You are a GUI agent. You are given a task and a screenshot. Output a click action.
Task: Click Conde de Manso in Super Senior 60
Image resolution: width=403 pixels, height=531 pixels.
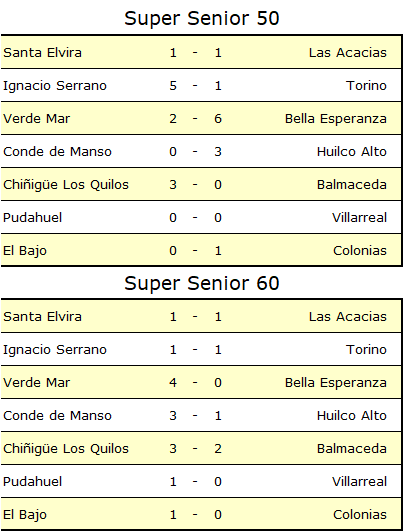tap(57, 416)
